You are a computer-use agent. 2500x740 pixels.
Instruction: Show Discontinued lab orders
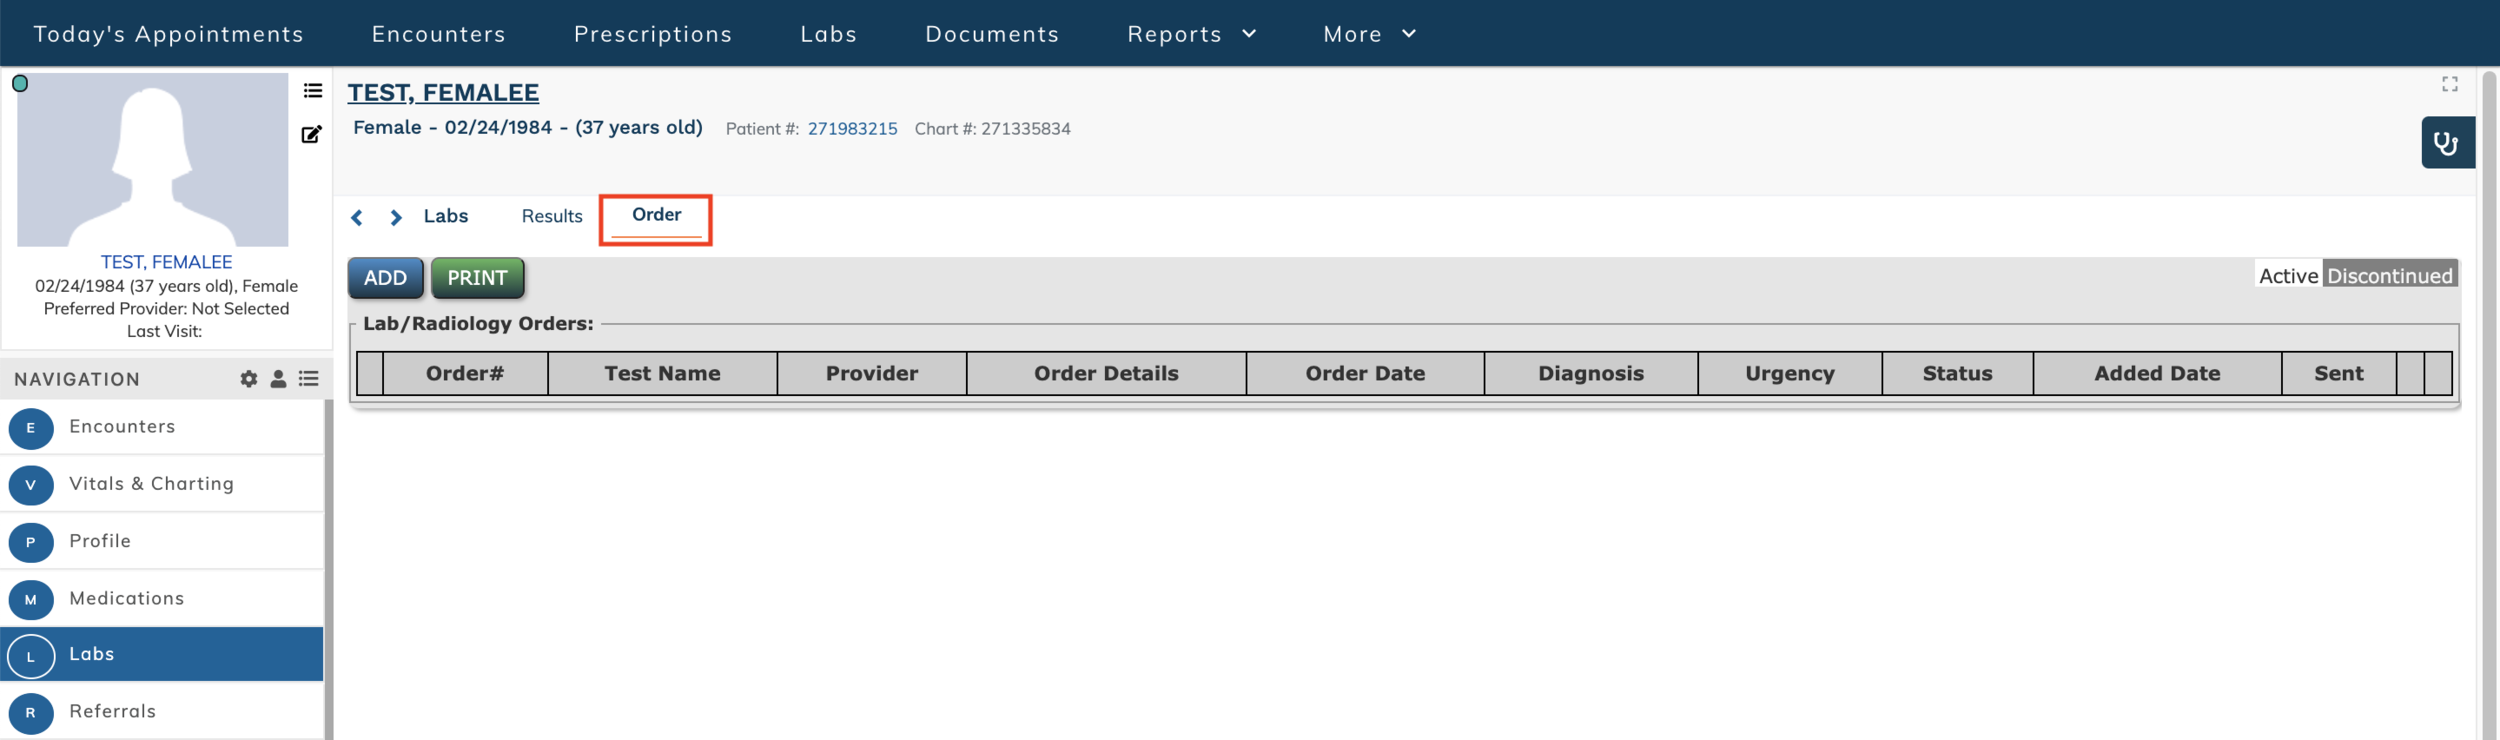2390,276
